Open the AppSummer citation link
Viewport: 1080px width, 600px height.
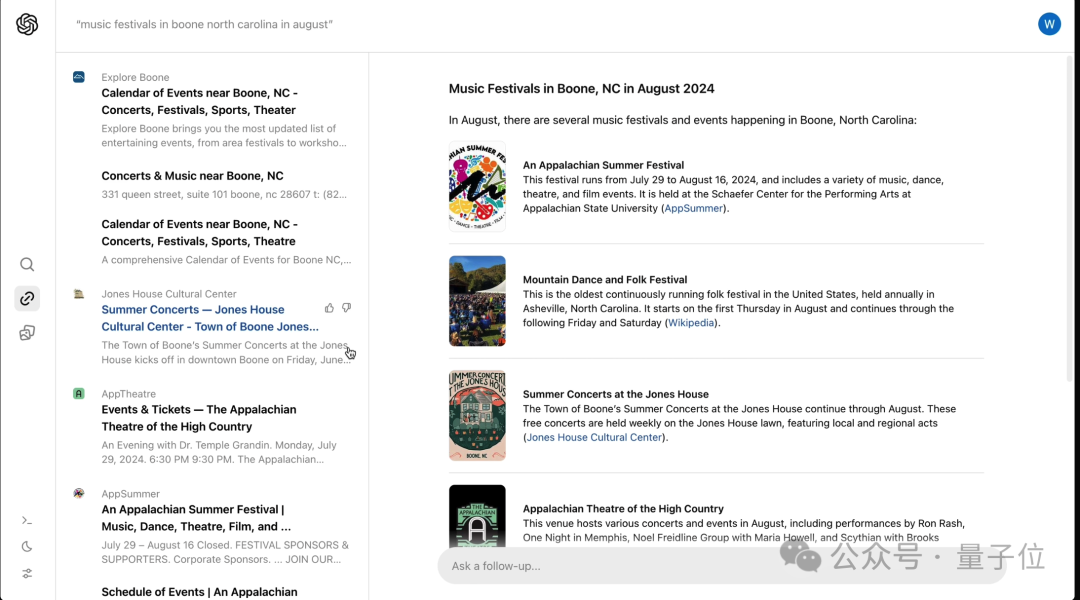[694, 209]
